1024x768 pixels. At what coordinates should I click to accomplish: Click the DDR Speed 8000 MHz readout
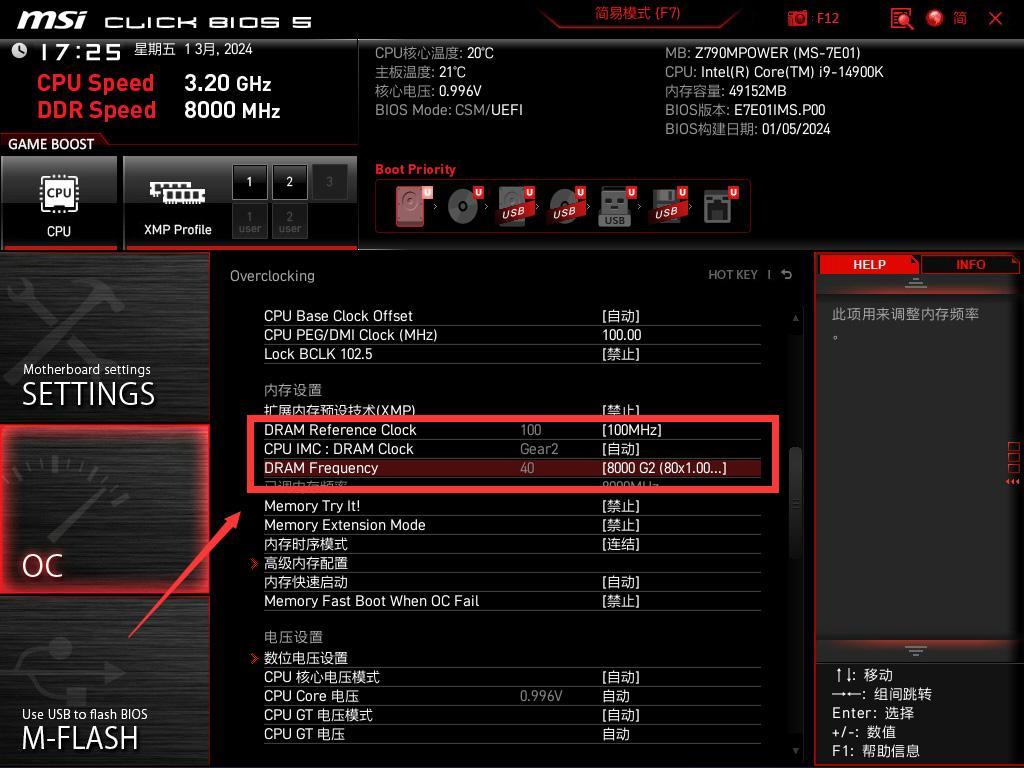coord(159,110)
